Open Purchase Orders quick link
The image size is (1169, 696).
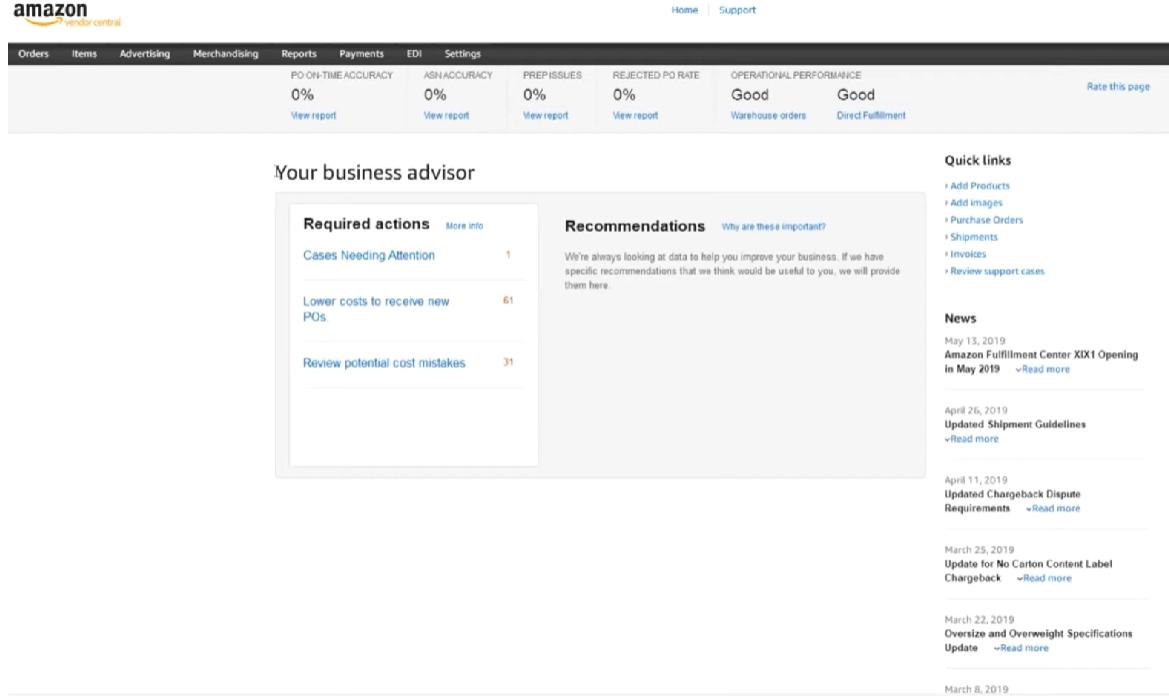986,220
